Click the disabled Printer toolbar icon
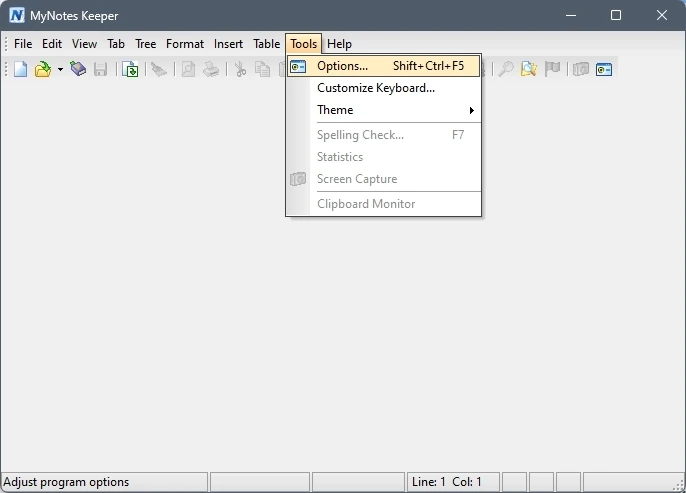 (211, 69)
